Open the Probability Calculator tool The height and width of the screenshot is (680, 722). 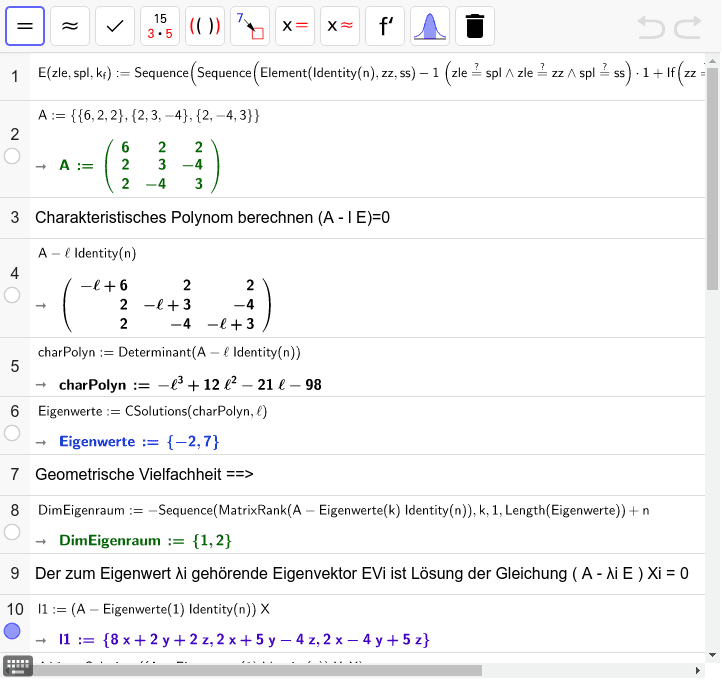tap(430, 26)
